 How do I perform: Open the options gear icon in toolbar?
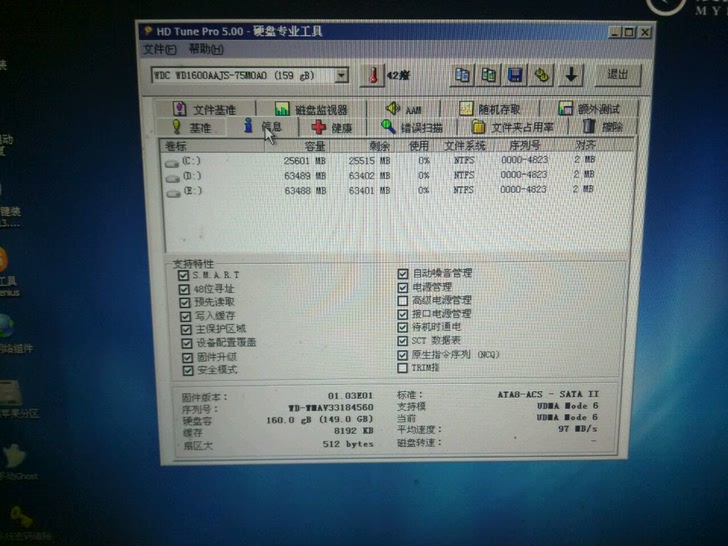pos(541,75)
